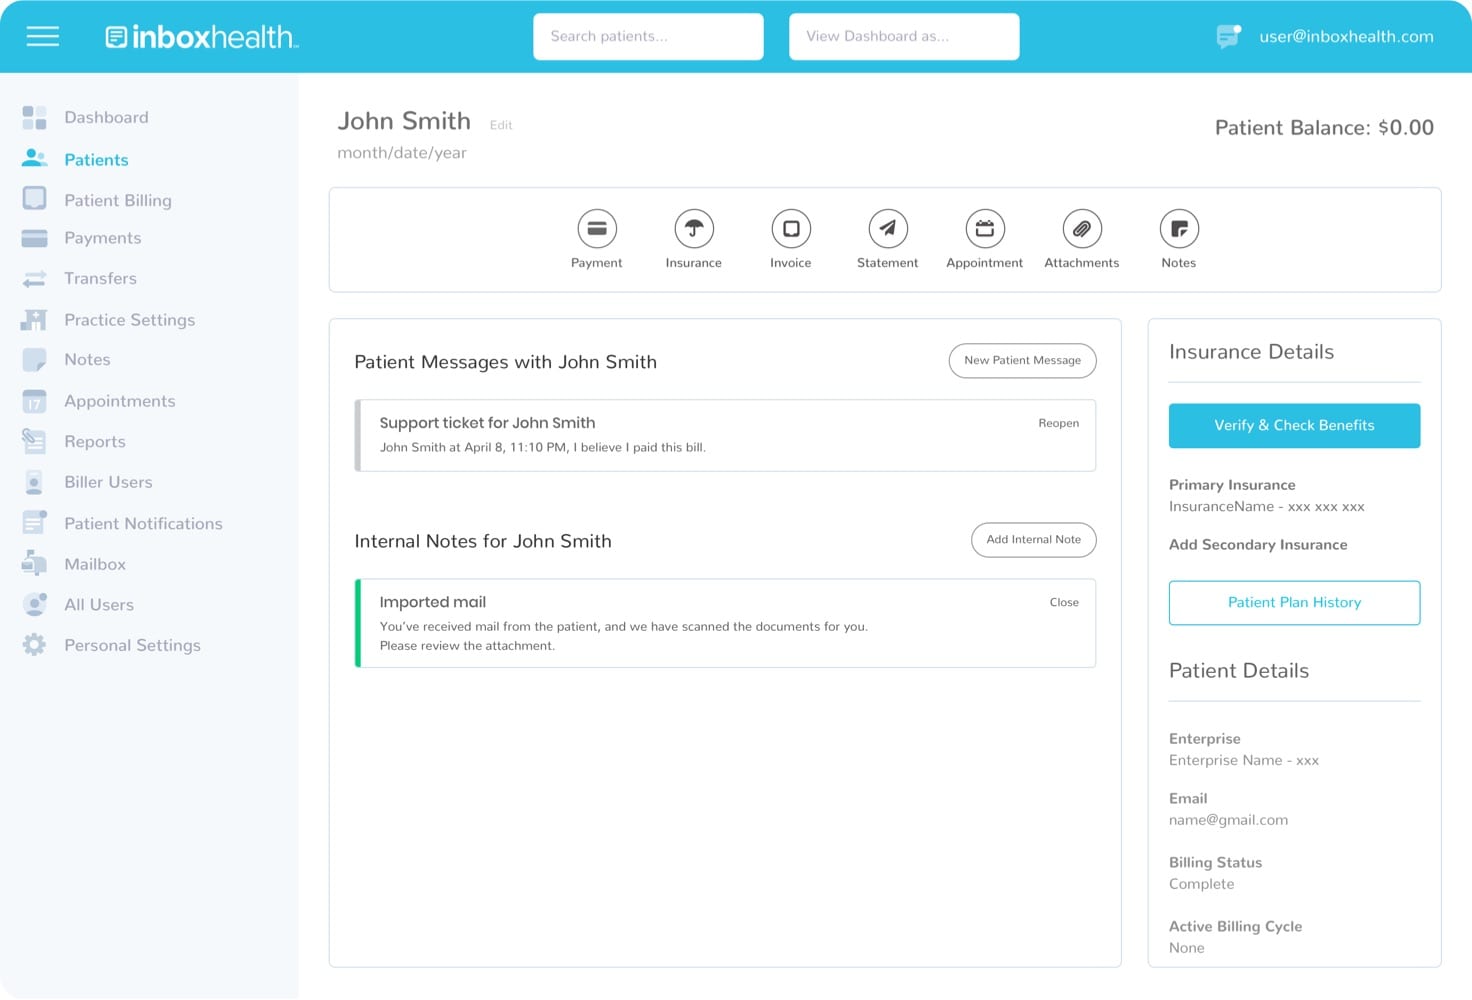The width and height of the screenshot is (1472, 1000).
Task: Click Add Secondary Insurance link
Action: (x=1258, y=545)
